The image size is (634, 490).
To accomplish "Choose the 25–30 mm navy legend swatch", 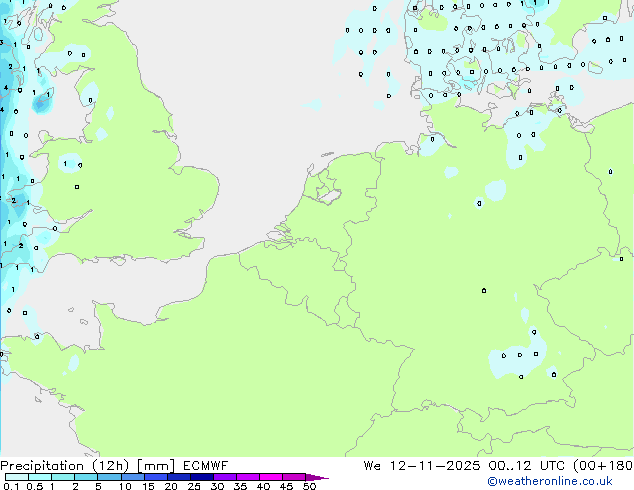I will coord(202,477).
